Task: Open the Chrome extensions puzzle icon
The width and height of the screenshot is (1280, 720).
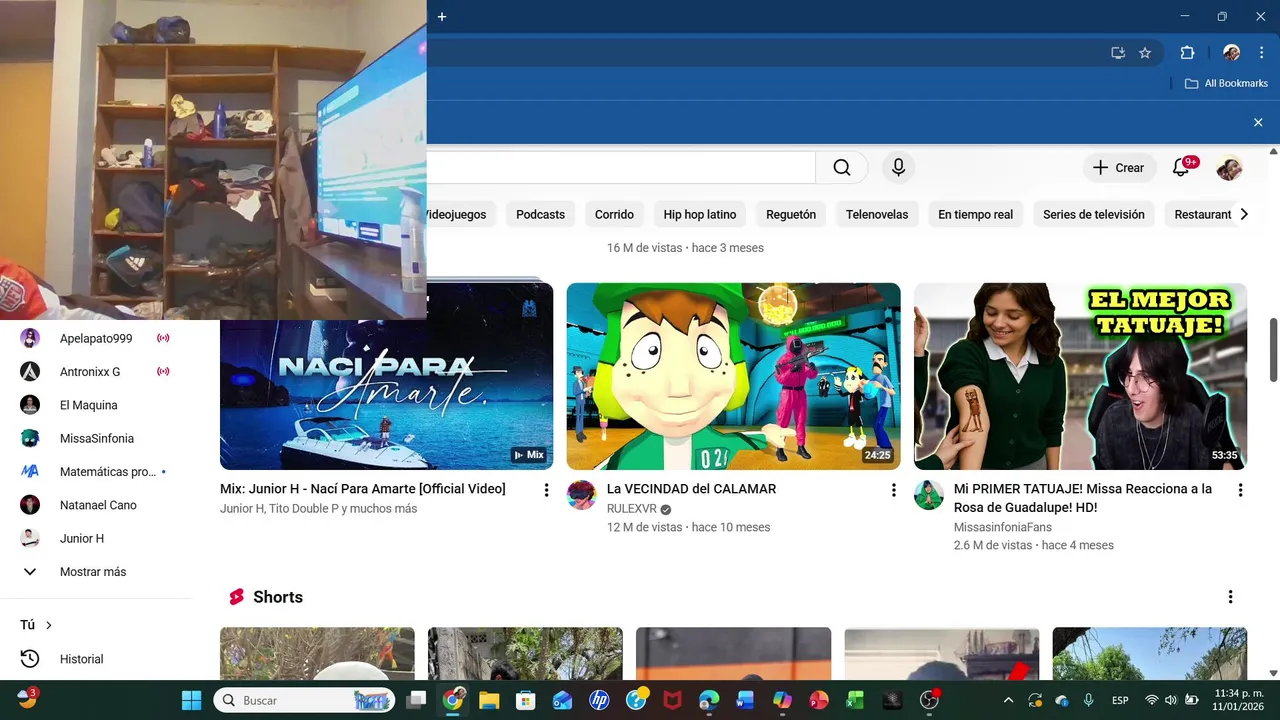Action: pos(1188,53)
